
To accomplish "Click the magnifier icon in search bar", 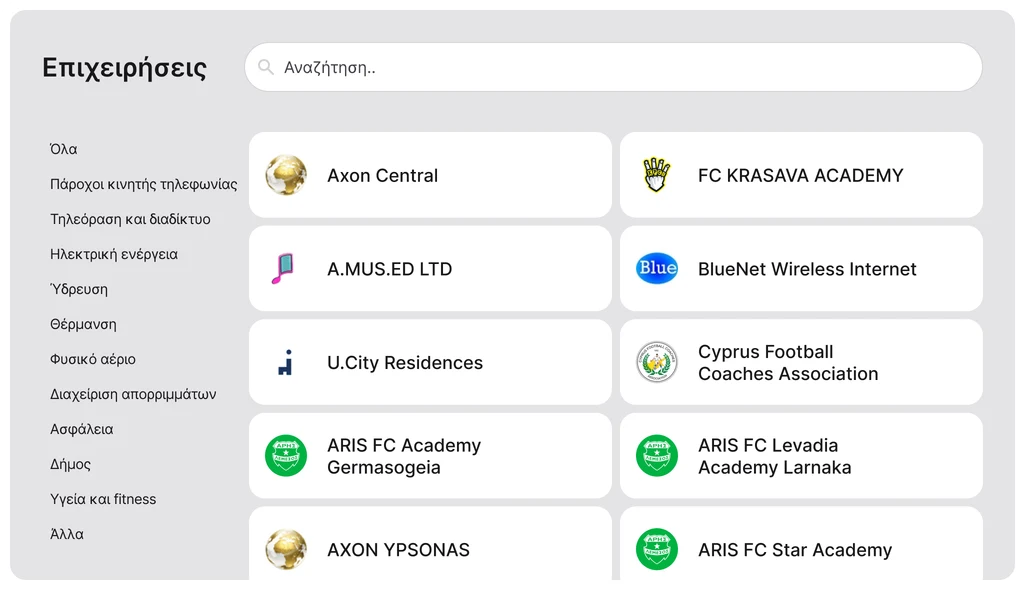I will (266, 68).
